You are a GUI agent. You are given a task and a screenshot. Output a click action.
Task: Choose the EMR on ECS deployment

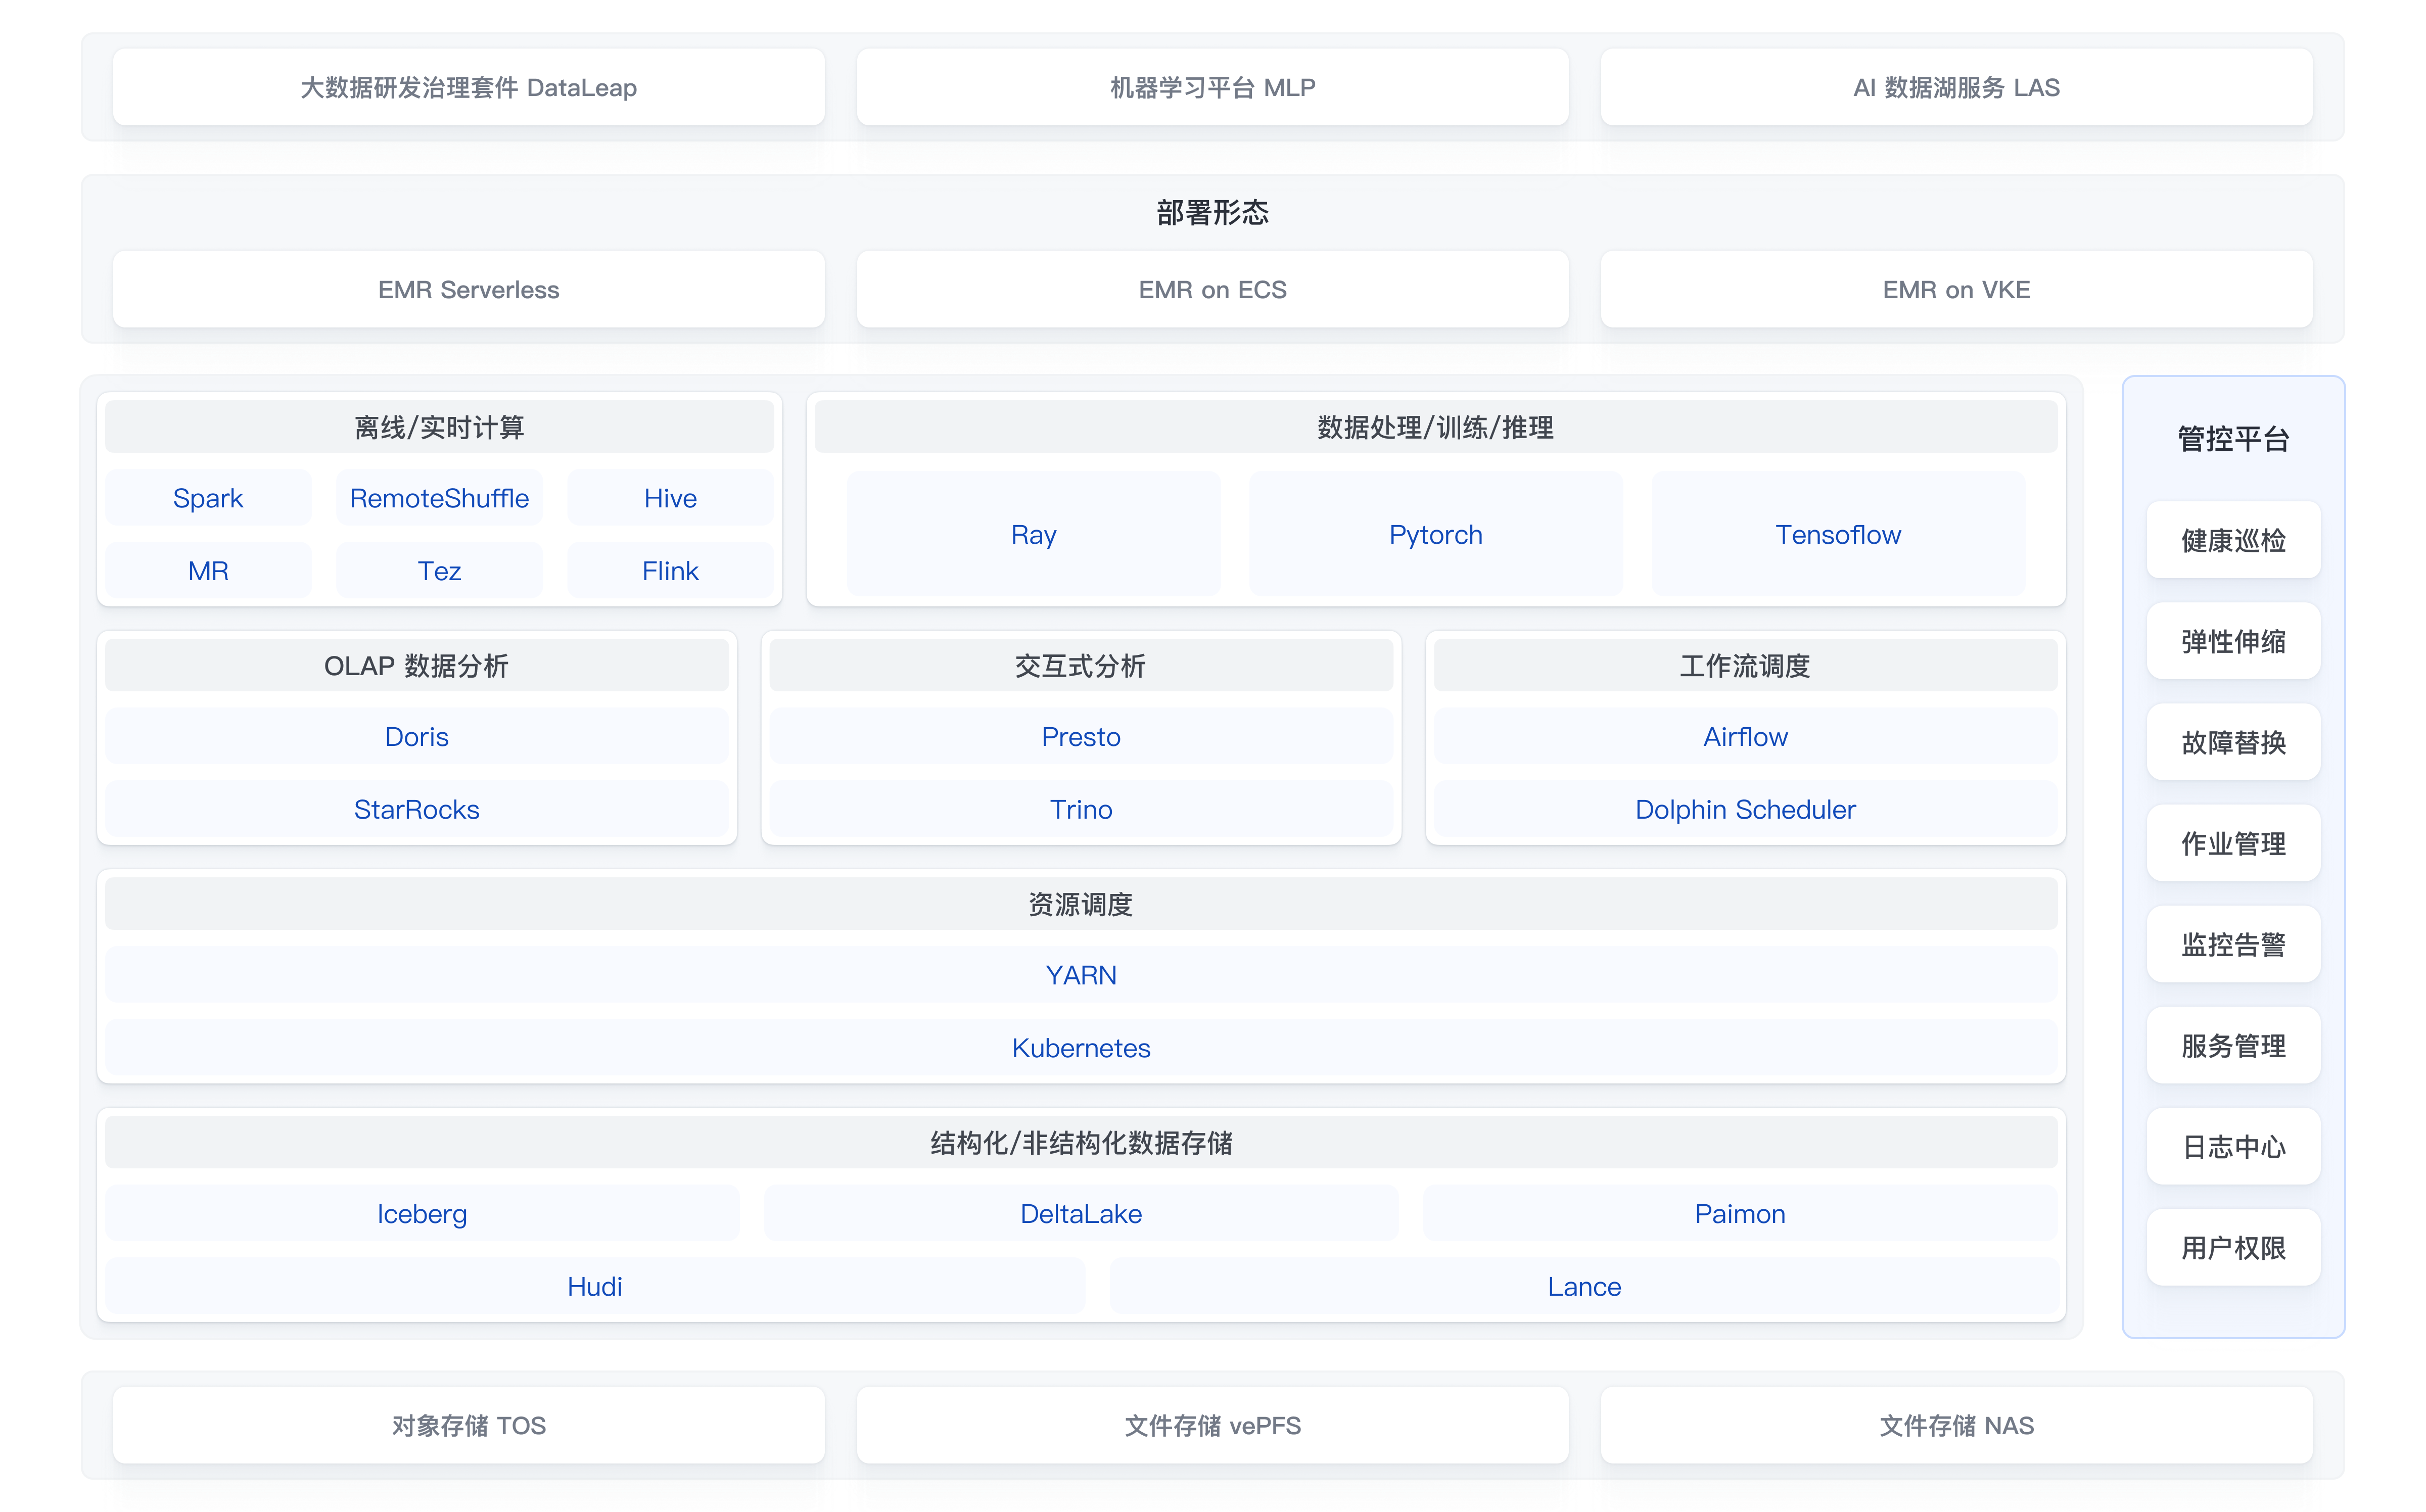[1212, 290]
